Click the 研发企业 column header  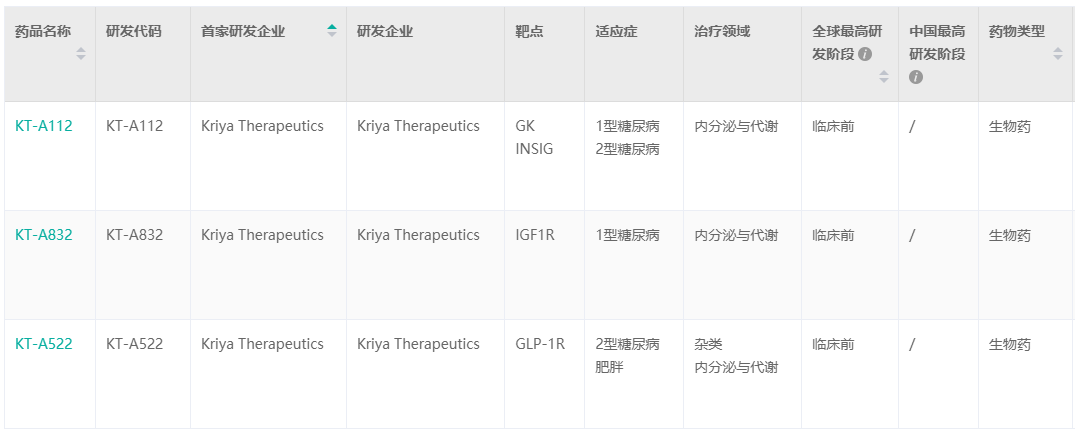385,31
